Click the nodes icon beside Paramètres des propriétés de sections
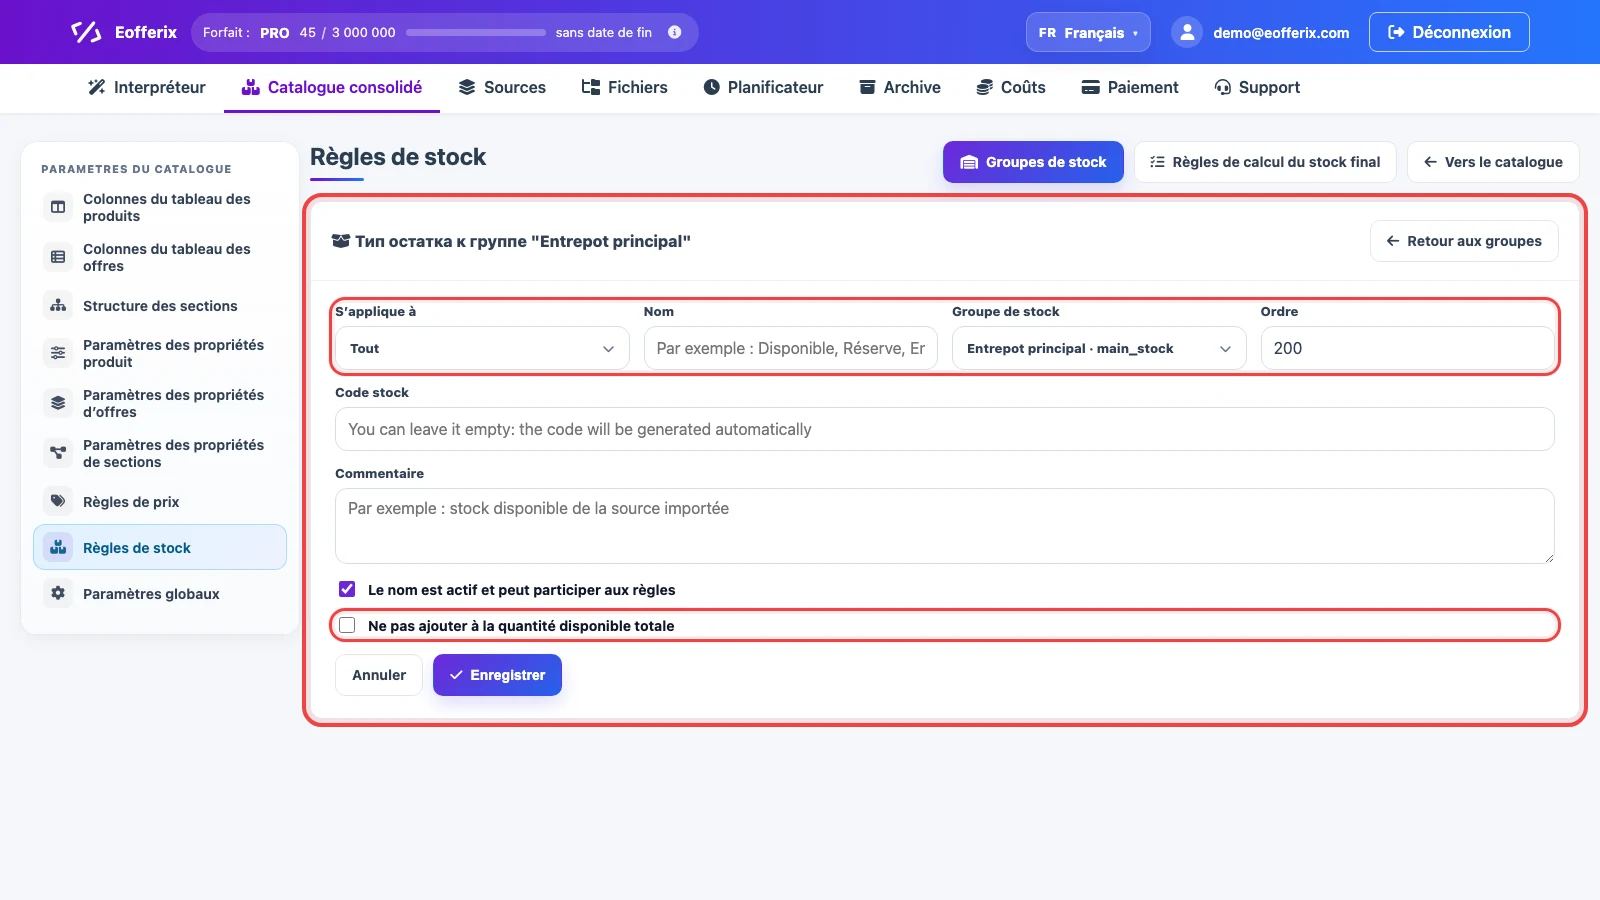This screenshot has width=1600, height=900. pos(58,453)
